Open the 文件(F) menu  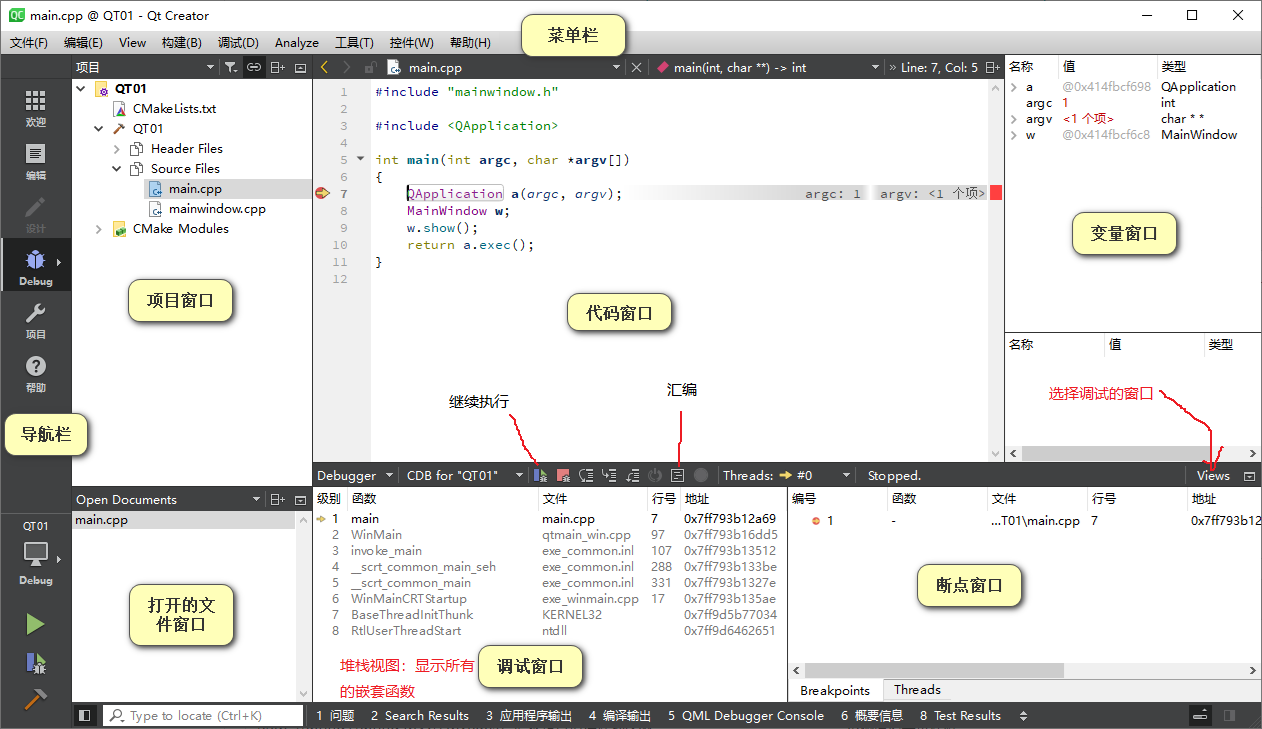(29, 43)
